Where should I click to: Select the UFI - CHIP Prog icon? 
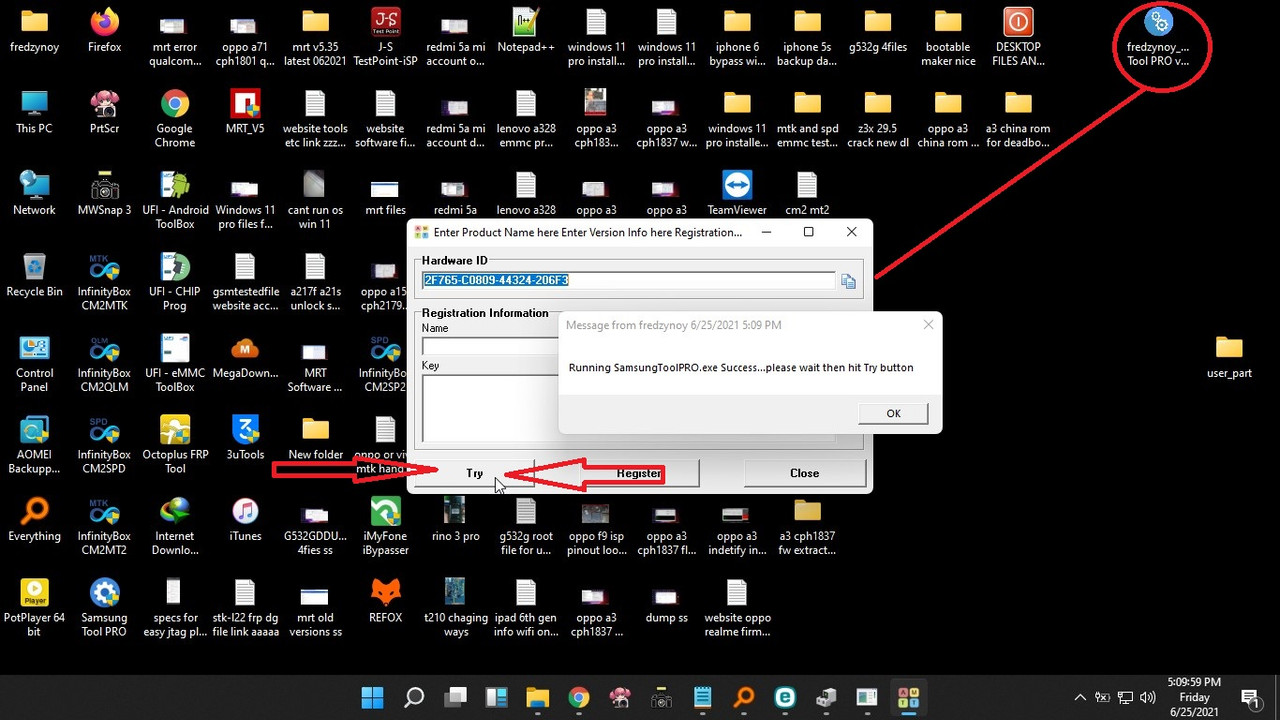point(174,282)
